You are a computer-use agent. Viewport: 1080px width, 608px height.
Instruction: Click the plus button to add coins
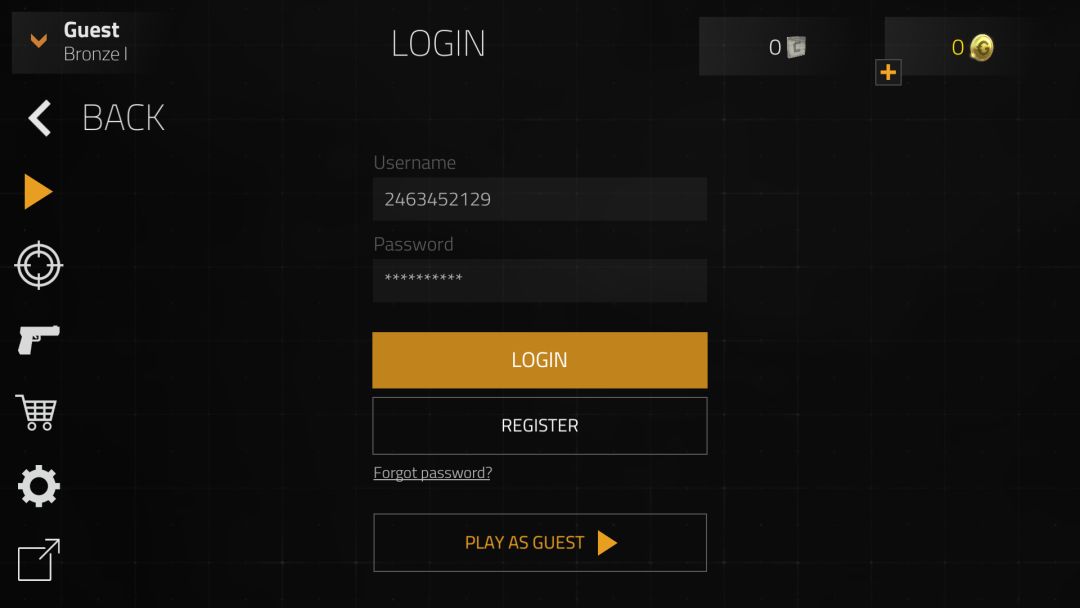click(x=888, y=72)
